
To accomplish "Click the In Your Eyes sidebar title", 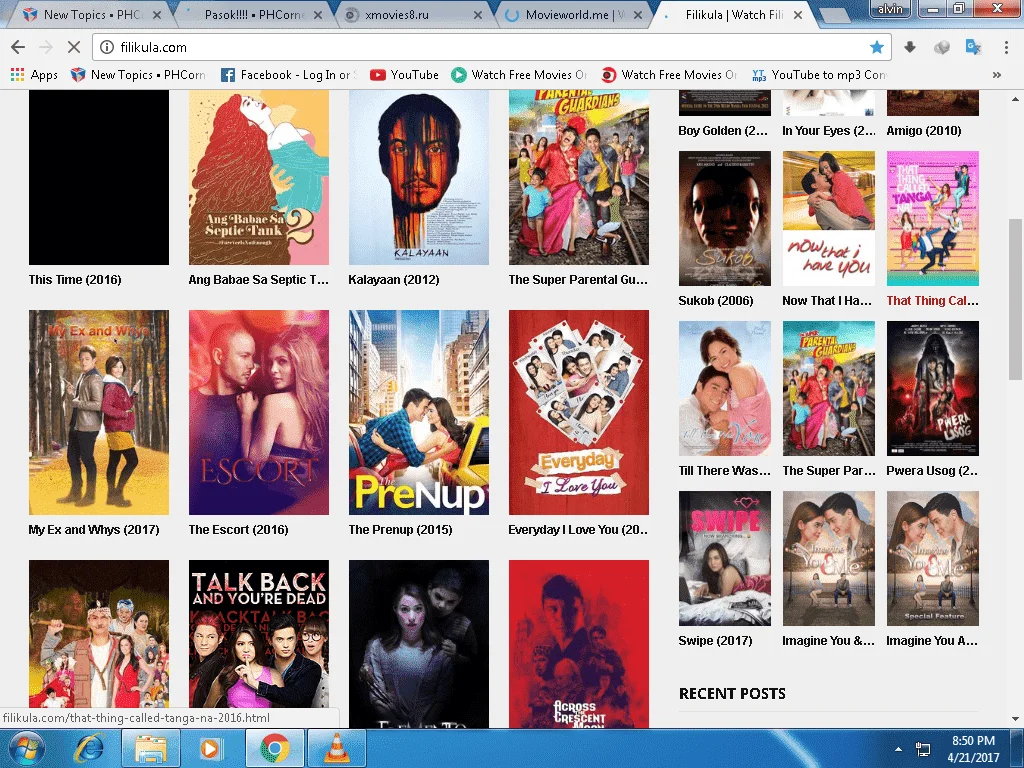I will 829,131.
